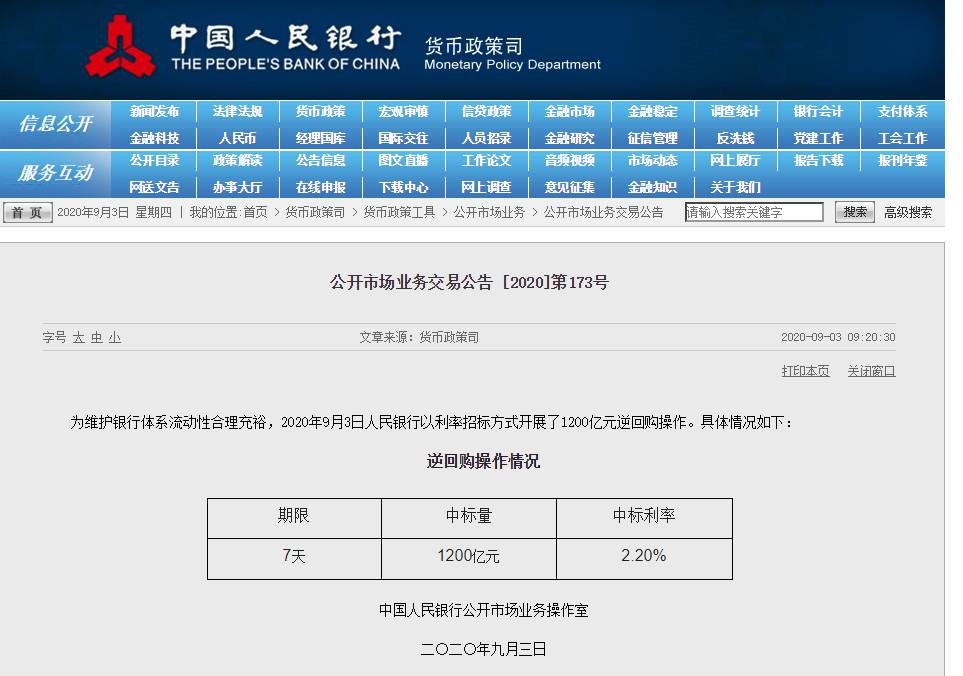Image resolution: width=963 pixels, height=676 pixels.
Task: Set font size to 大 (large)
Action: tap(78, 338)
